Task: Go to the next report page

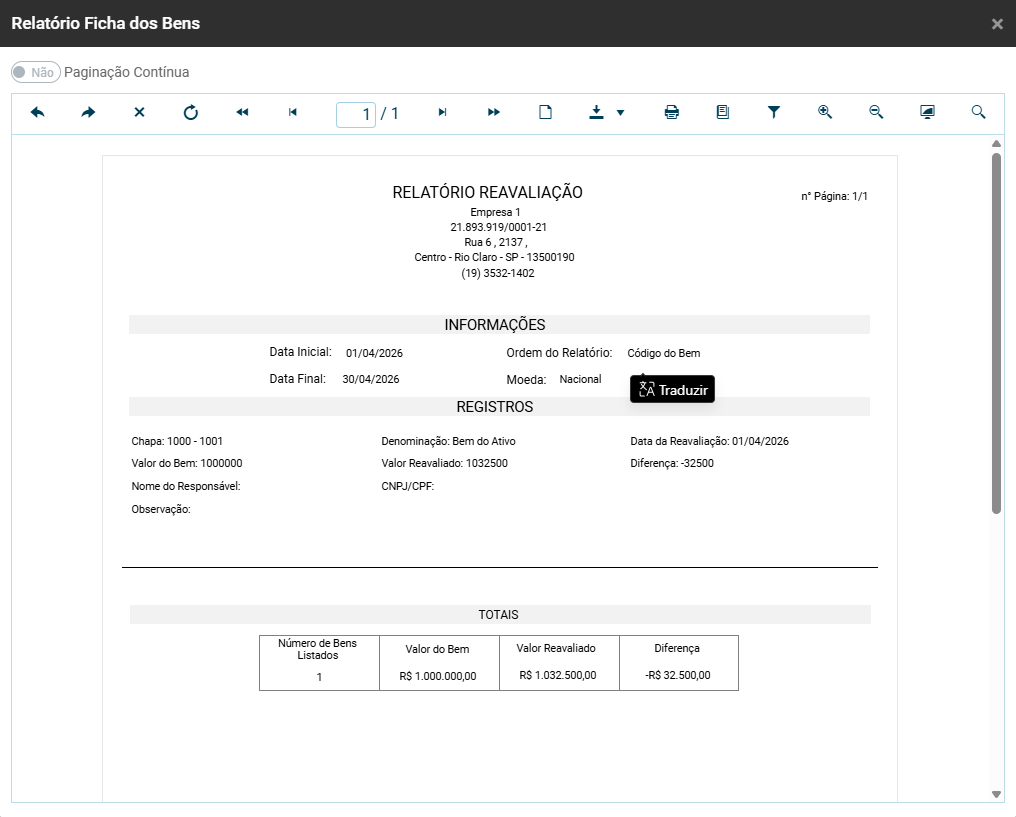Action: click(x=442, y=113)
